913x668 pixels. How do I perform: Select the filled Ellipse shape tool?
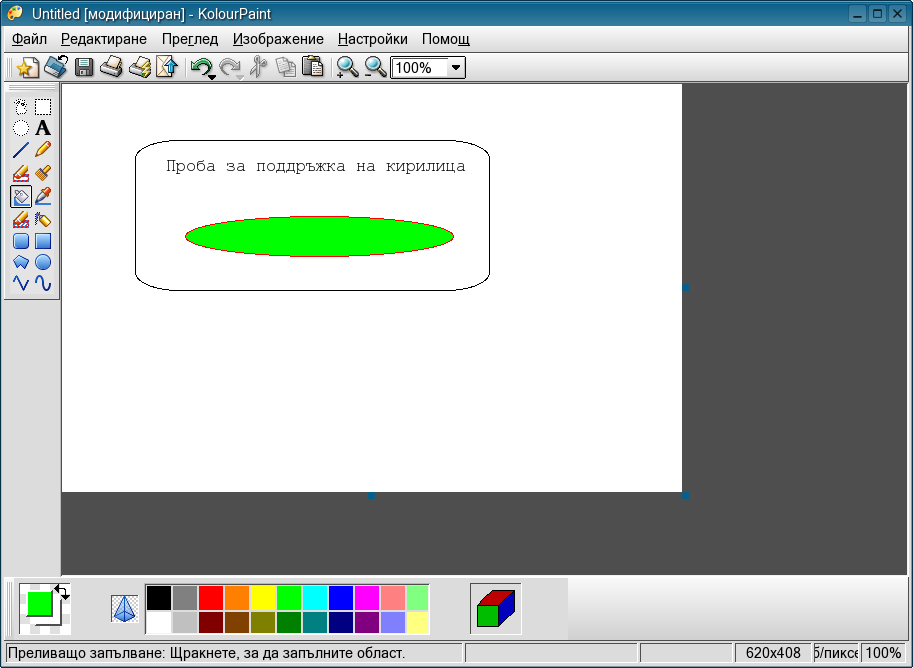coord(43,262)
